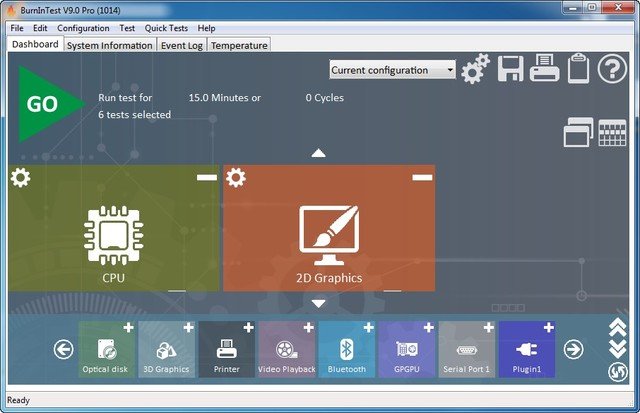Switch to the Temperature tab
Image resolution: width=640 pixels, height=413 pixels.
tap(239, 45)
